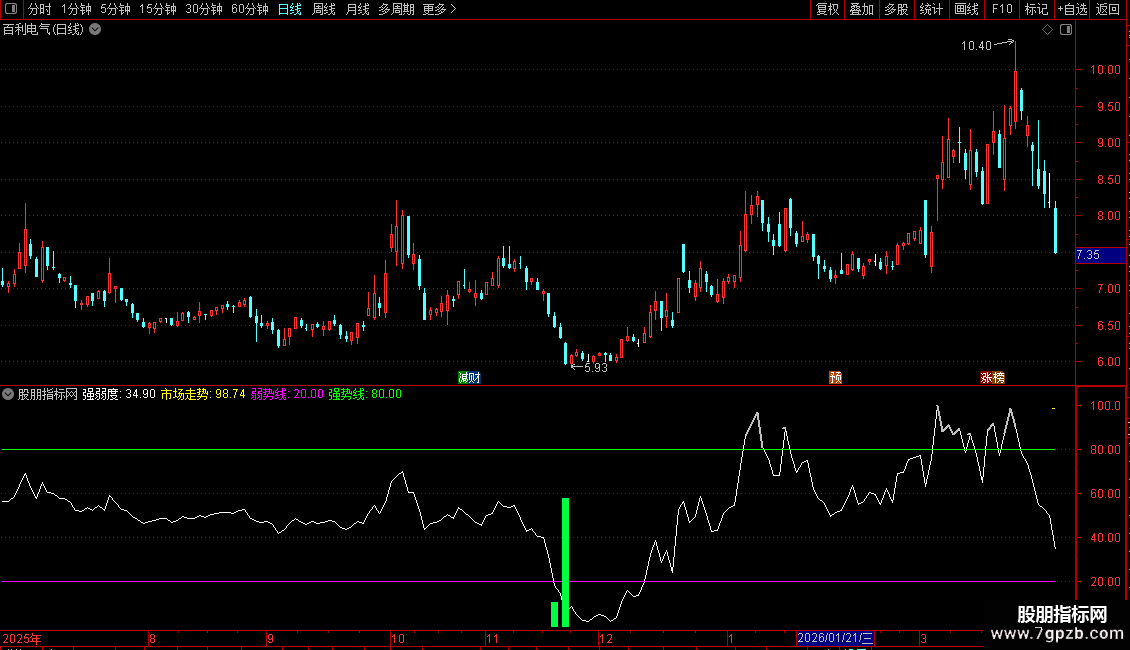Click the 百利电气(日线) stock title
Screen dimensions: 1130x650
[43, 30]
